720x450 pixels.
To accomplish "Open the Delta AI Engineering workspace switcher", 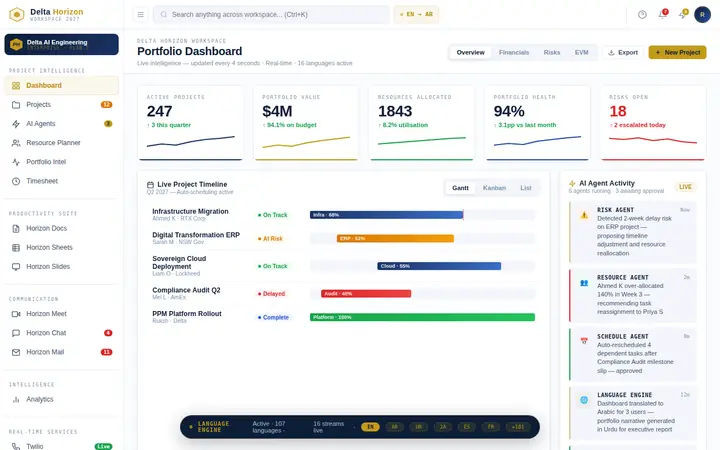I will 62,44.
